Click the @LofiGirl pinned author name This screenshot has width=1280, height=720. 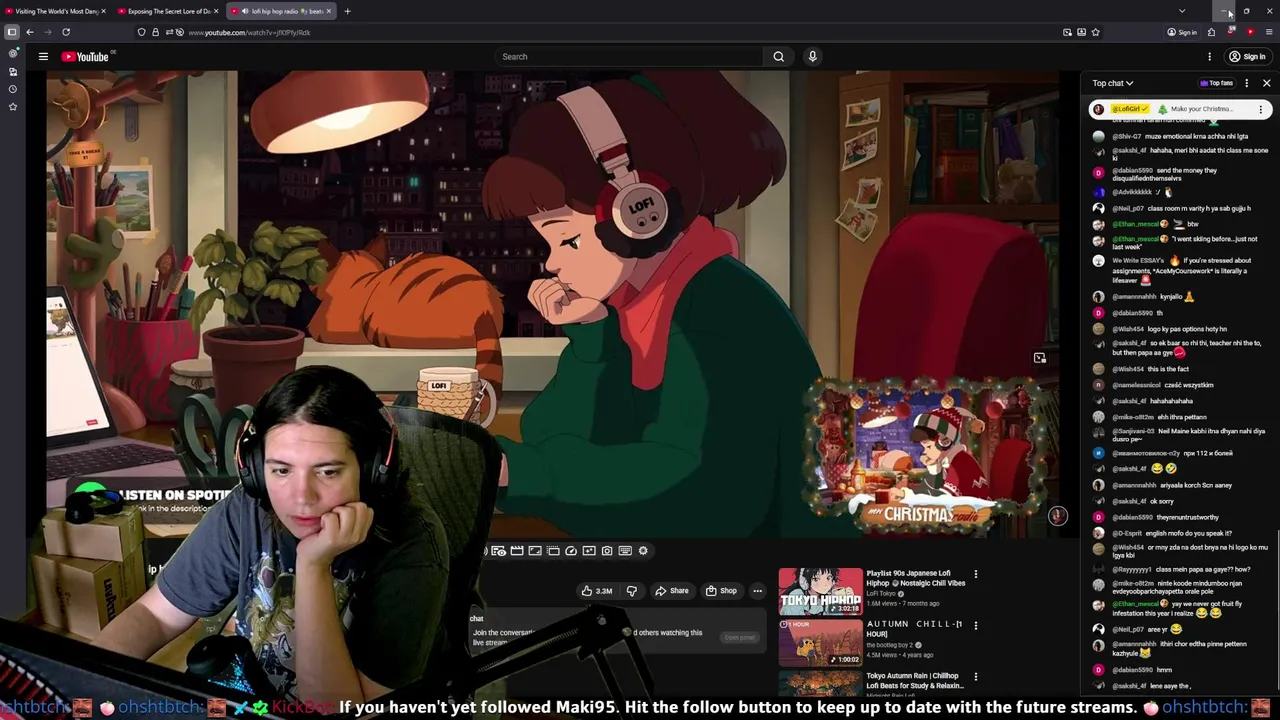[1129, 109]
